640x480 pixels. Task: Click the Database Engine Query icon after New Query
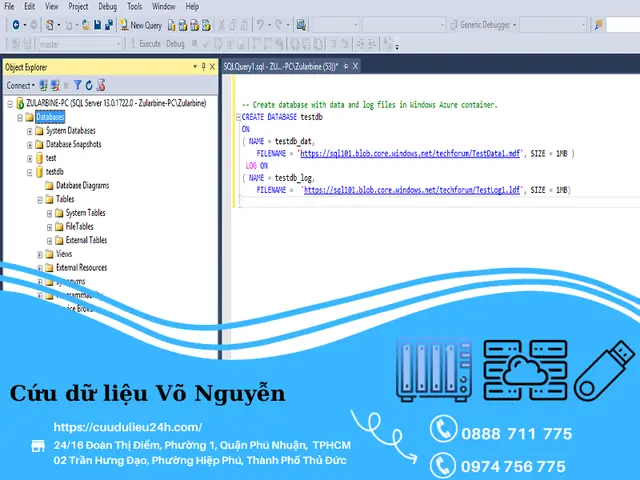tap(172, 26)
